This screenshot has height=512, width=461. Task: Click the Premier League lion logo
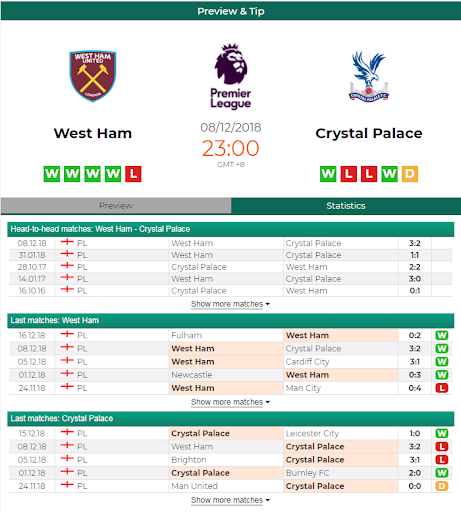tap(231, 77)
